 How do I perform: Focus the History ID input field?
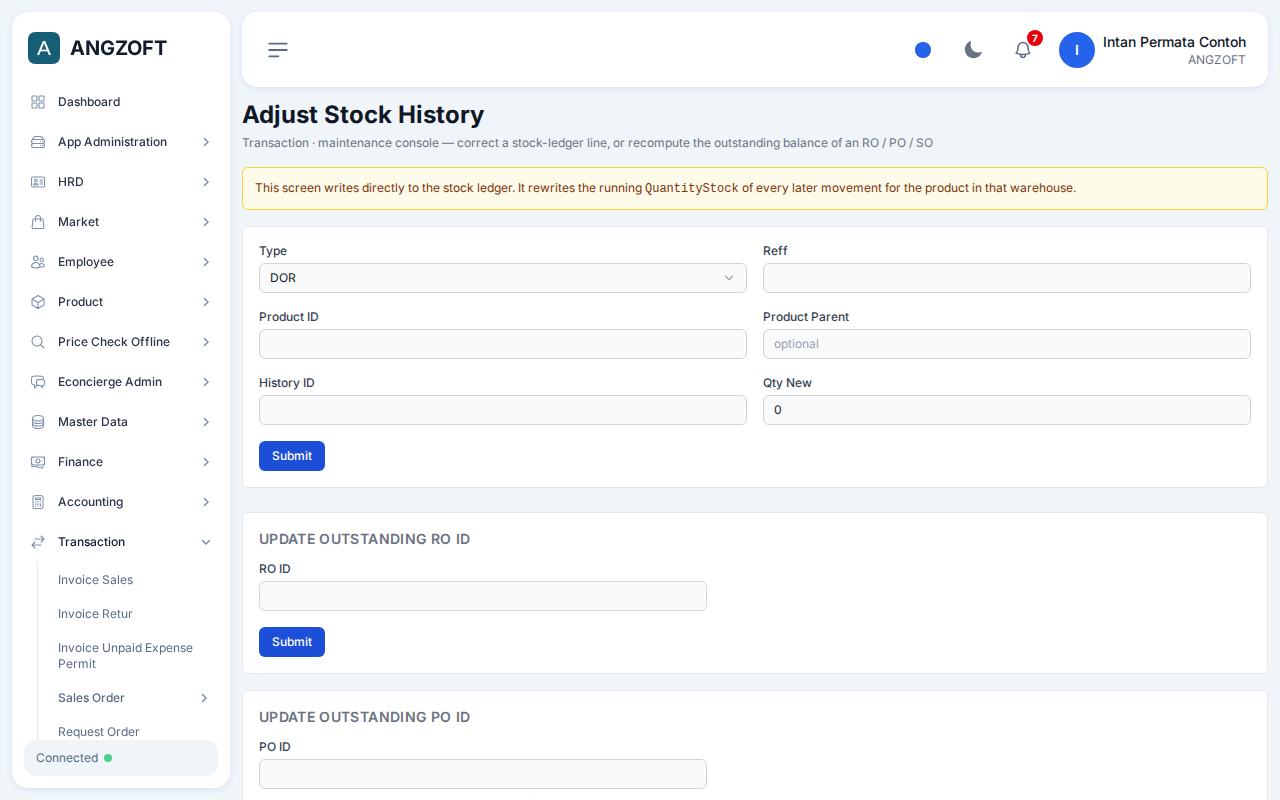503,410
